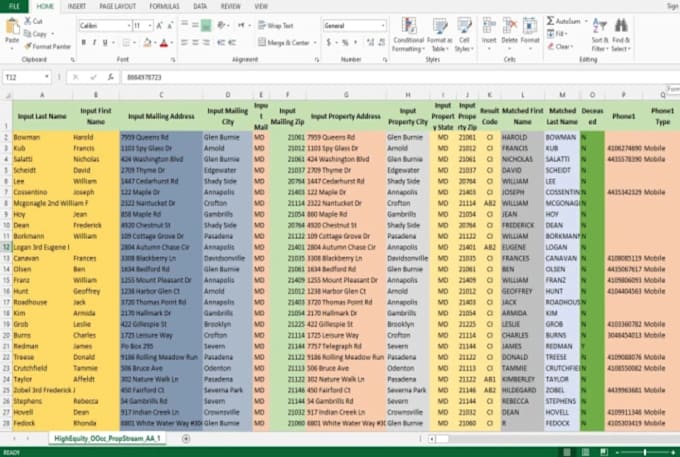Click the Copy button in Clipboard group
Image resolution: width=680 pixels, height=457 pixels.
click(36, 33)
